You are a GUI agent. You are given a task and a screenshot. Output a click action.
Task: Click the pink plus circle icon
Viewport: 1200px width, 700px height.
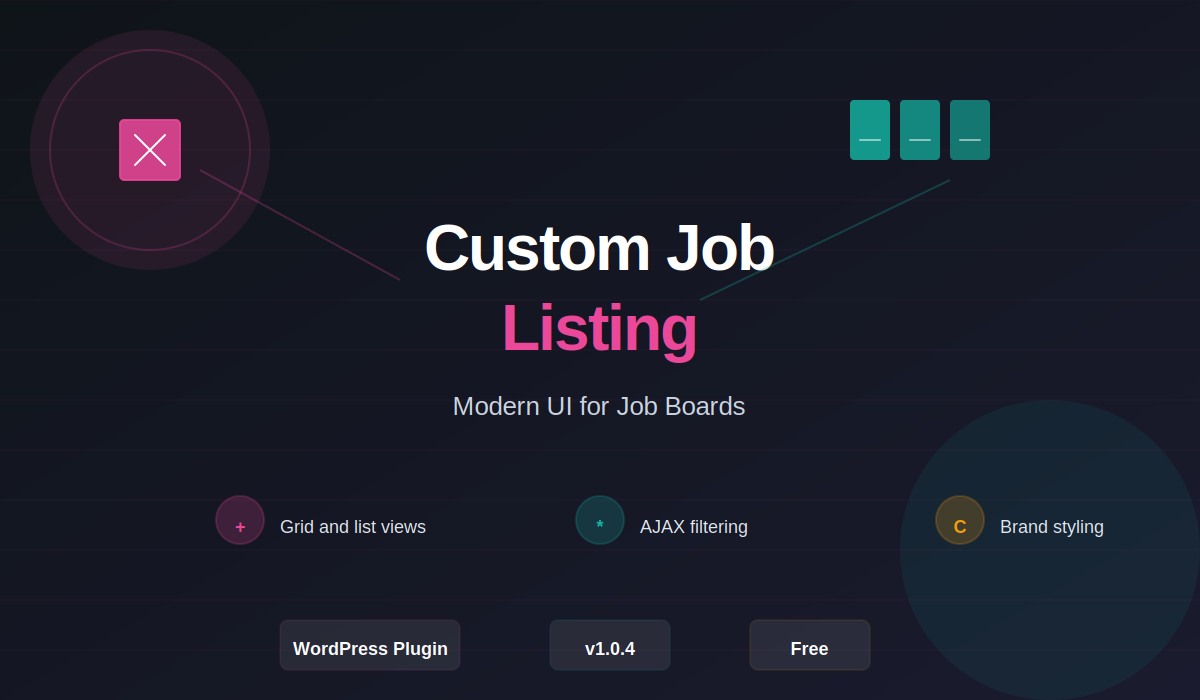[x=240, y=520]
